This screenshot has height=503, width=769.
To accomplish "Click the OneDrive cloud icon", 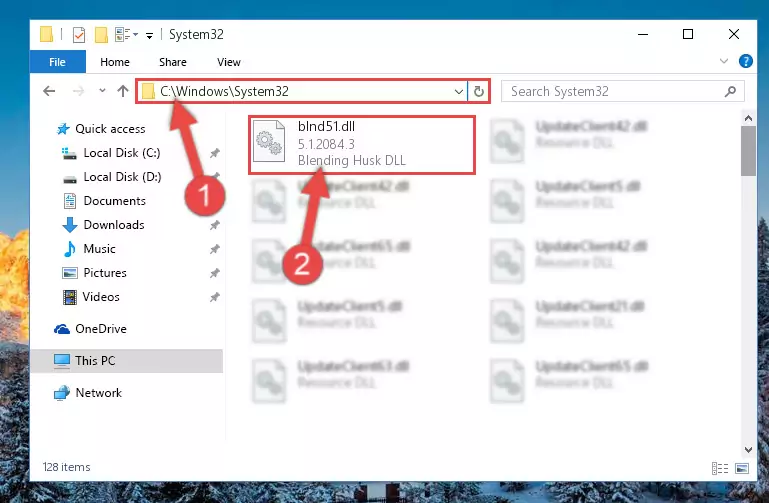I will coord(62,329).
